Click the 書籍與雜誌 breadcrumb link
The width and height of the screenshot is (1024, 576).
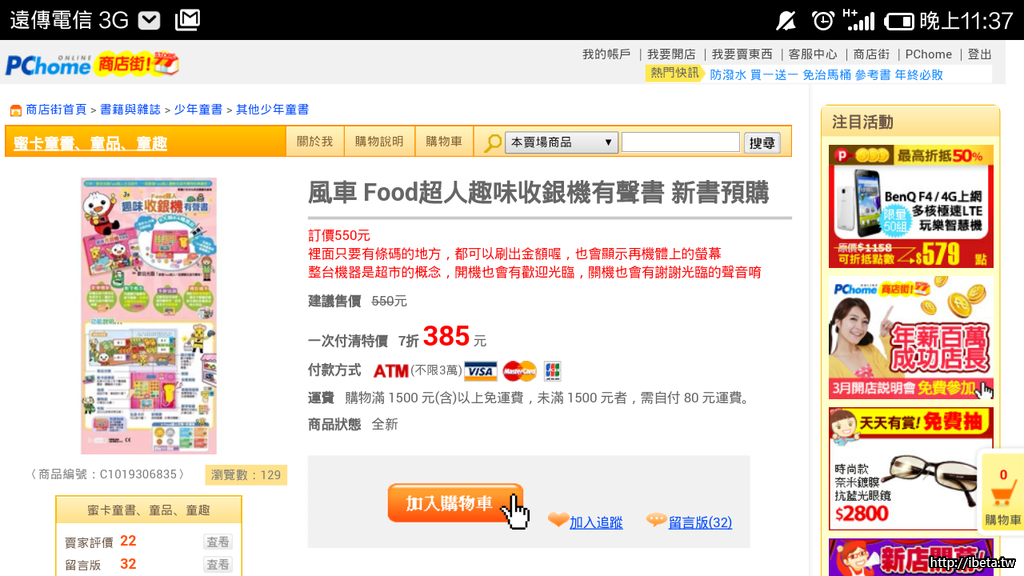[x=130, y=110]
